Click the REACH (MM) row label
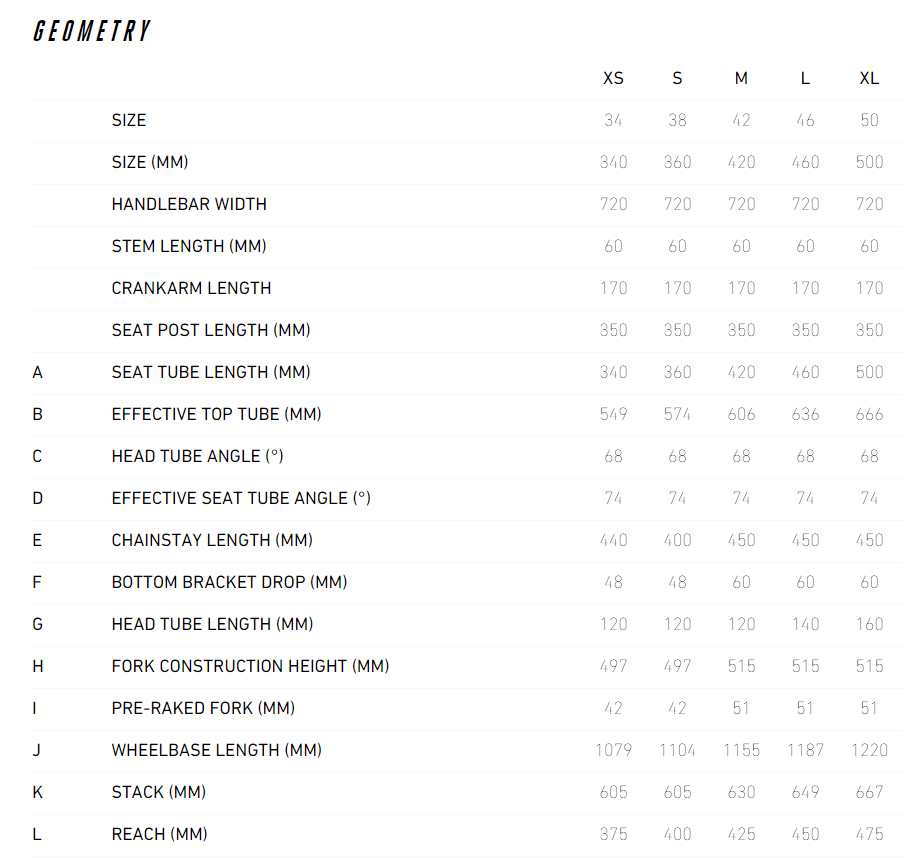906x858 pixels. 159,835
